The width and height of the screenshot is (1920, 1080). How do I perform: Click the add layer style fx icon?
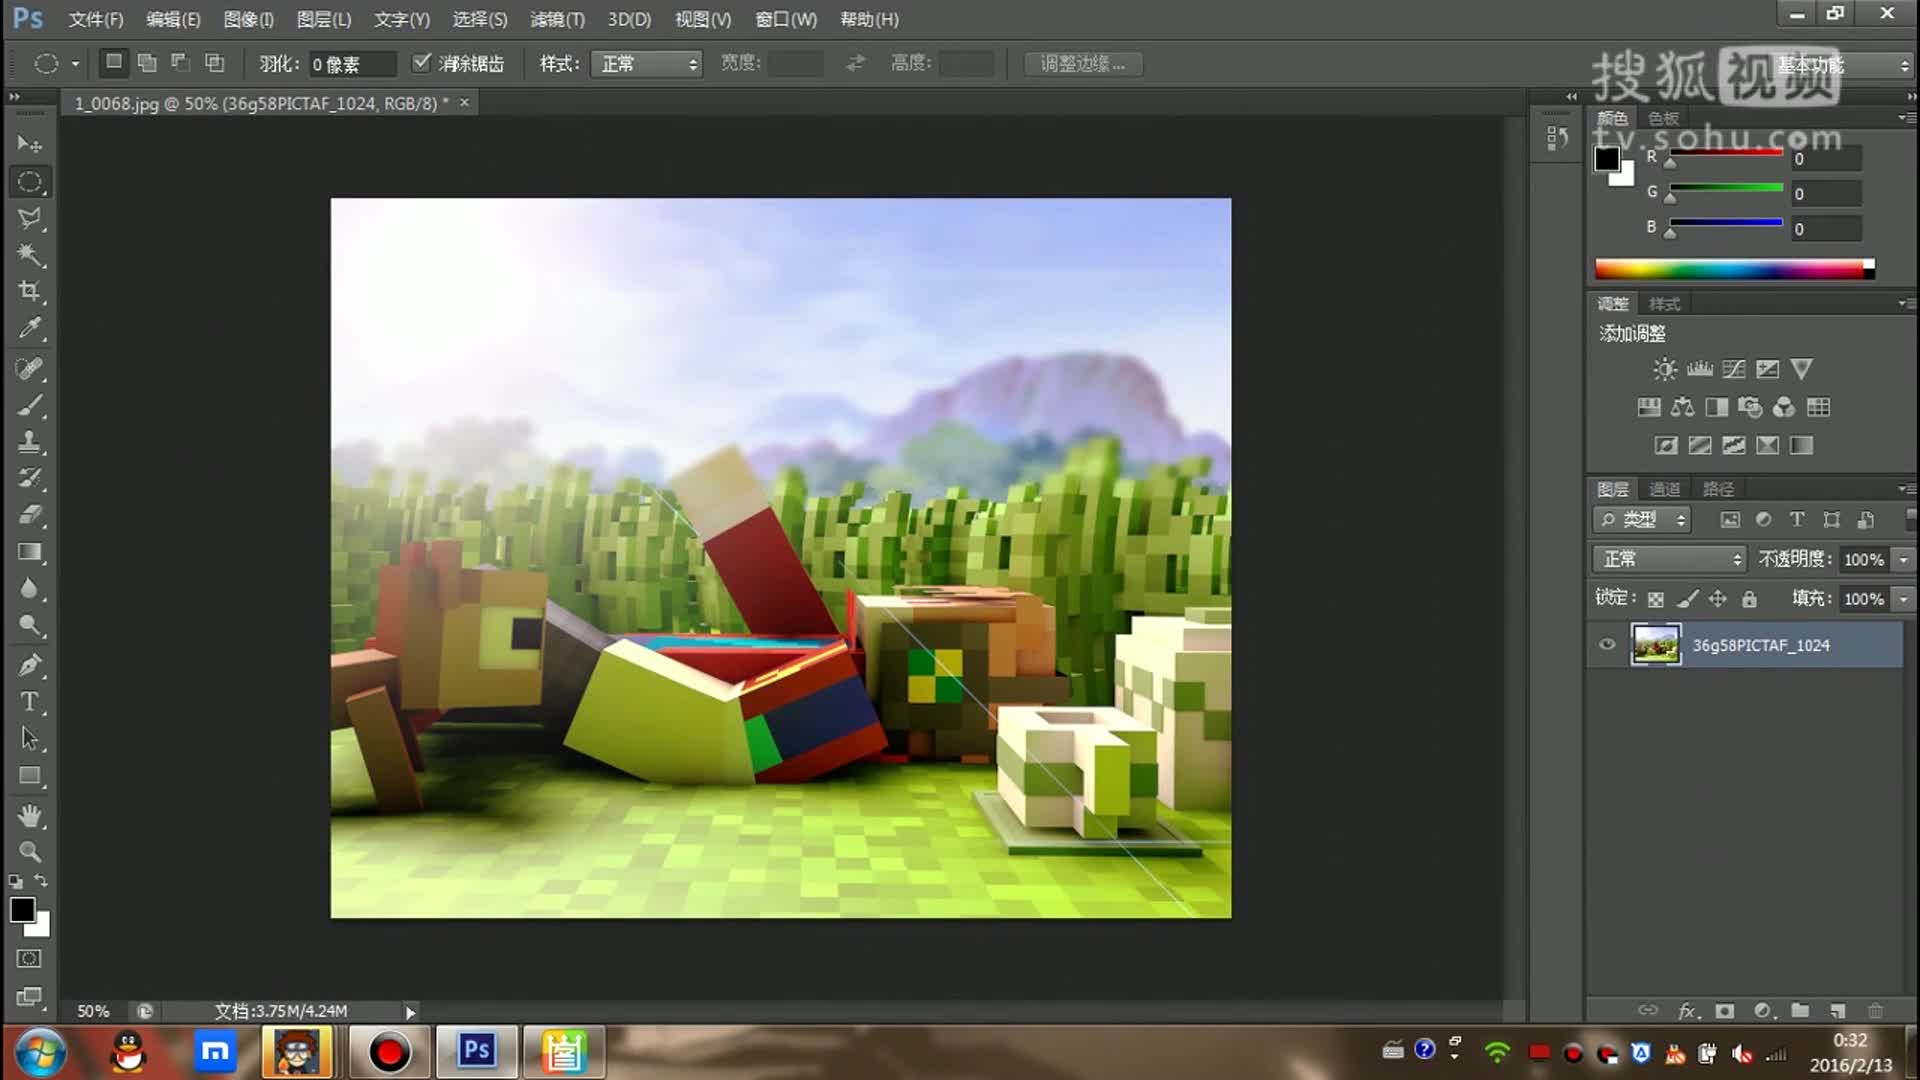coord(1688,1011)
